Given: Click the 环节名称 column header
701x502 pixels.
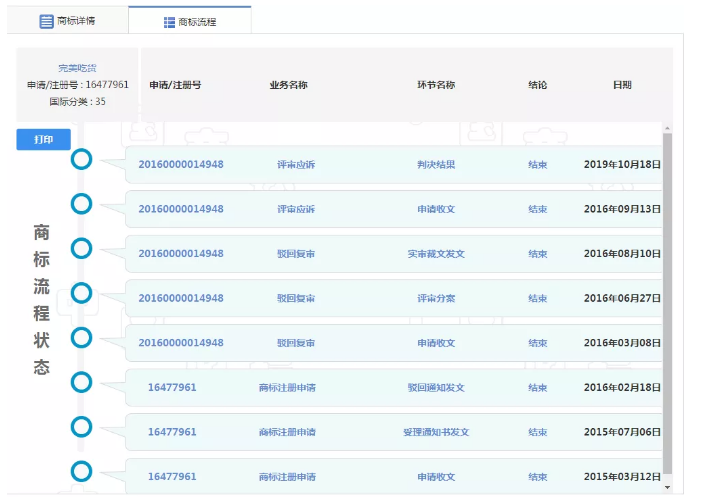Looking at the screenshot, I should [x=436, y=85].
